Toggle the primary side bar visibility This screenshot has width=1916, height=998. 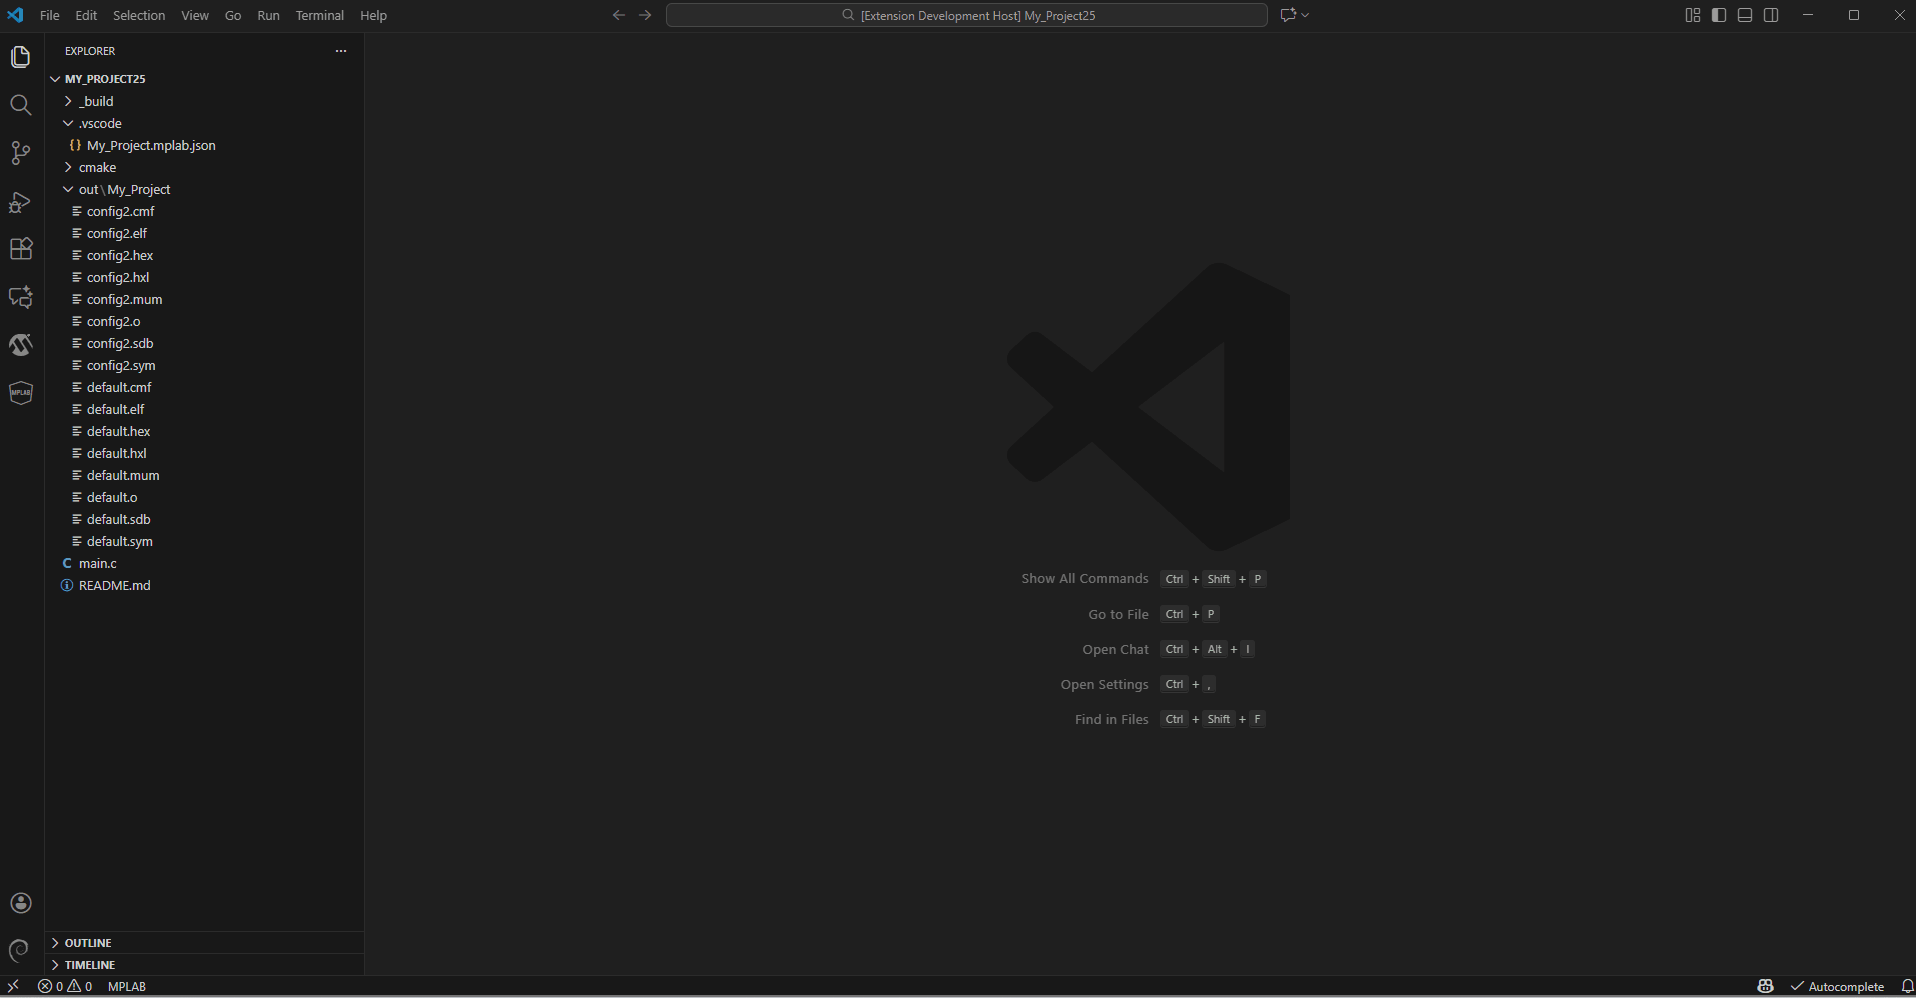point(1718,15)
